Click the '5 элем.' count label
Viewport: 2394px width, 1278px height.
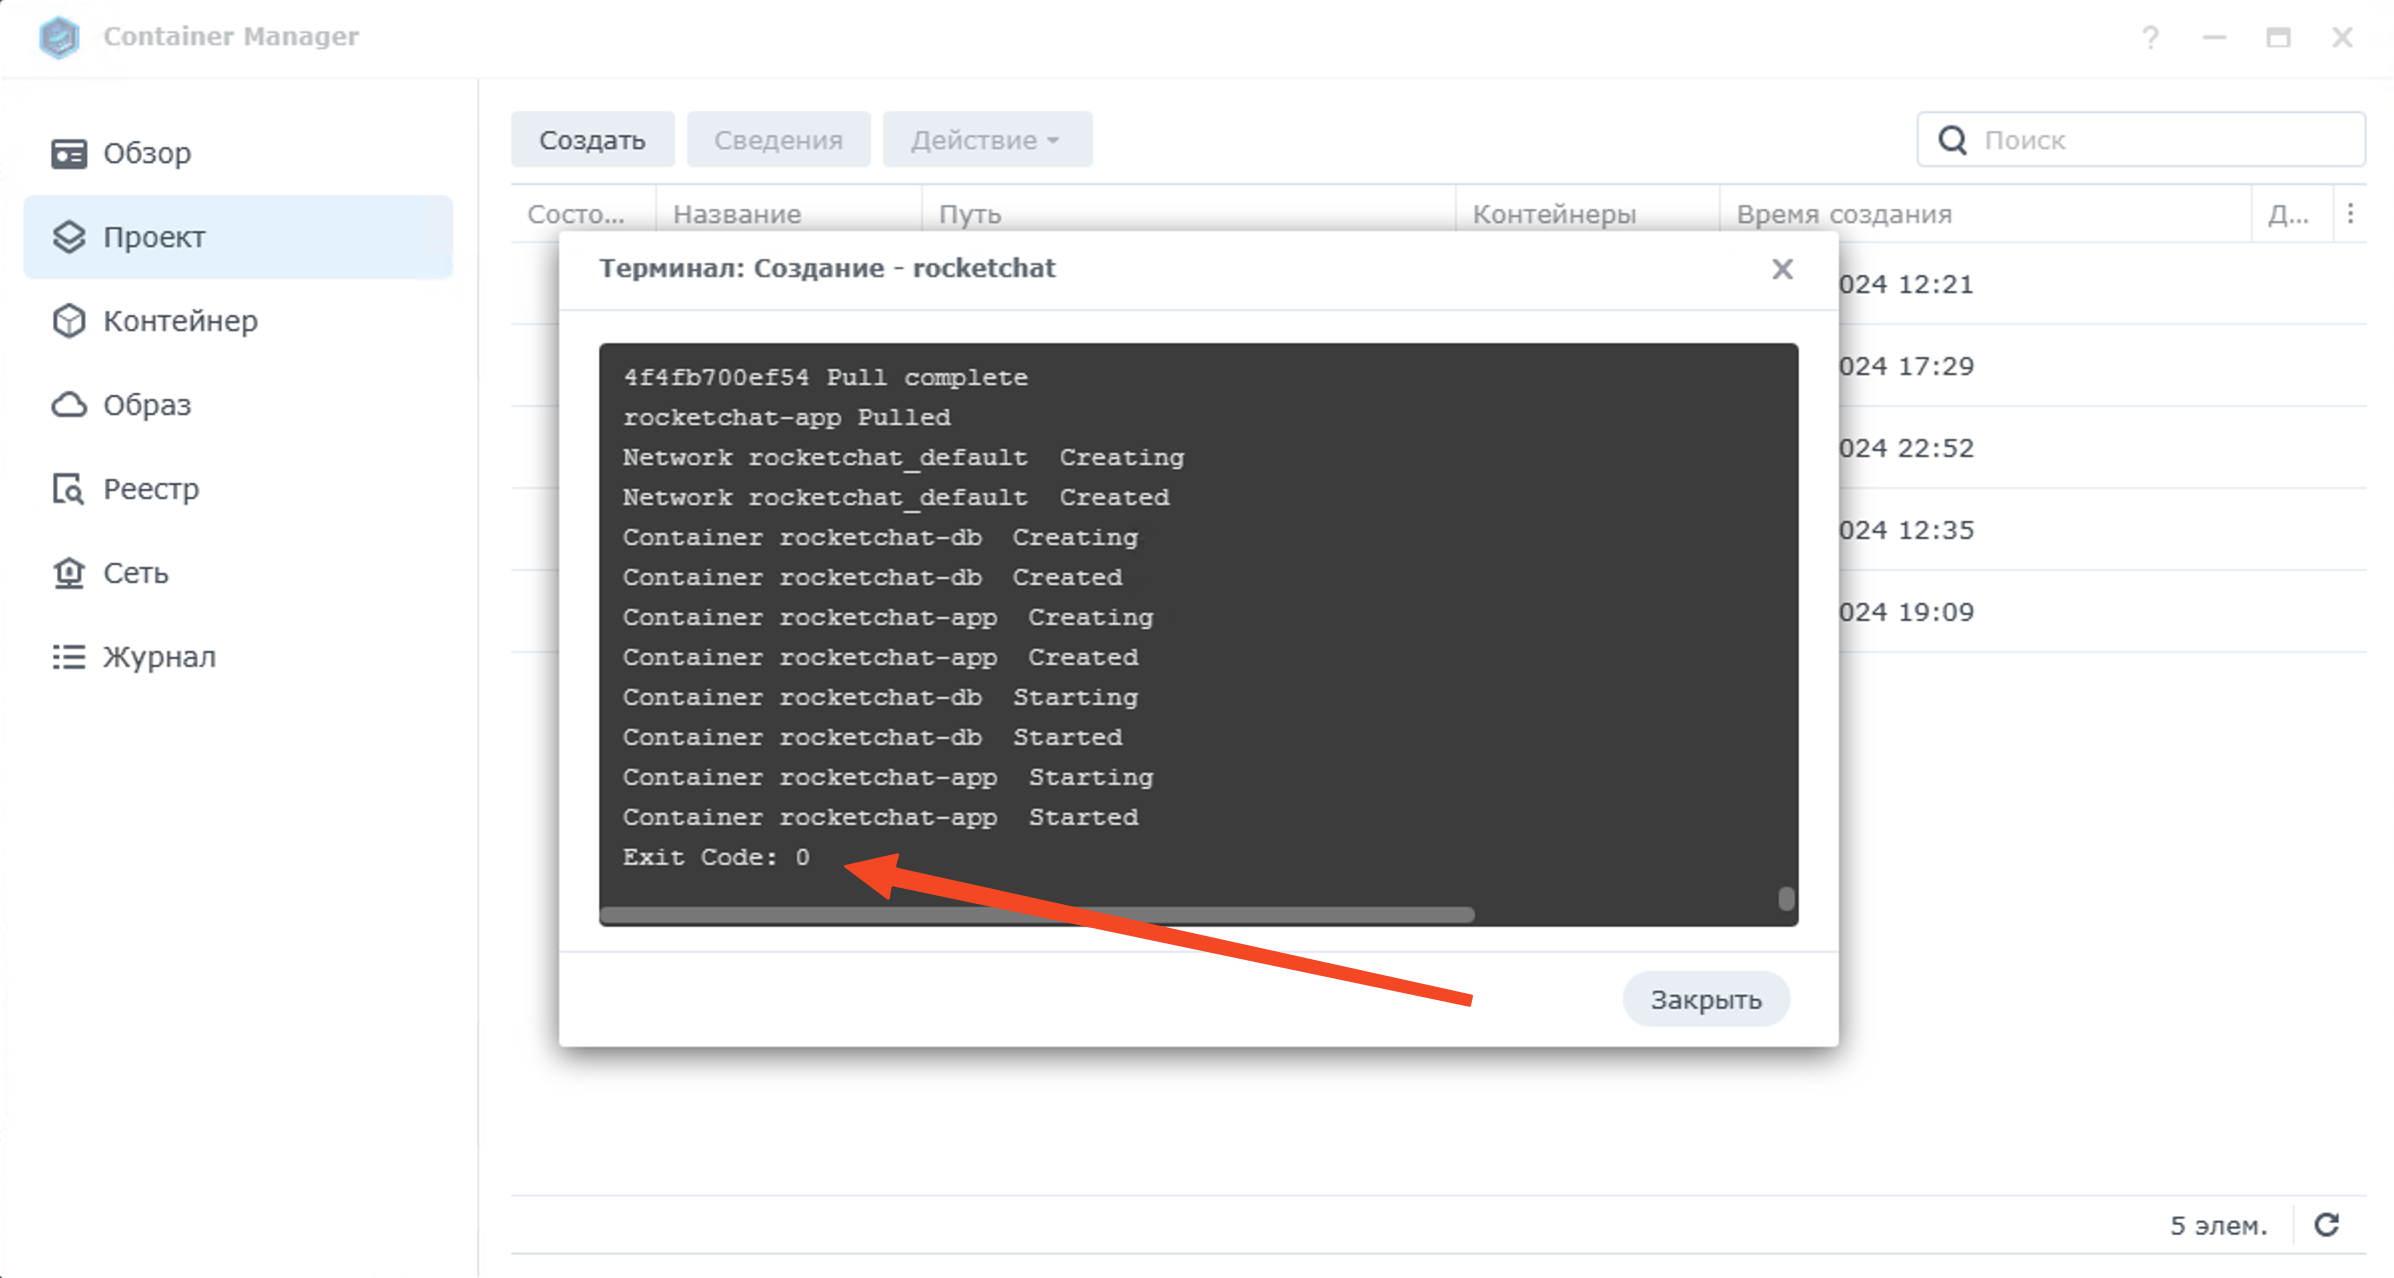point(2219,1225)
